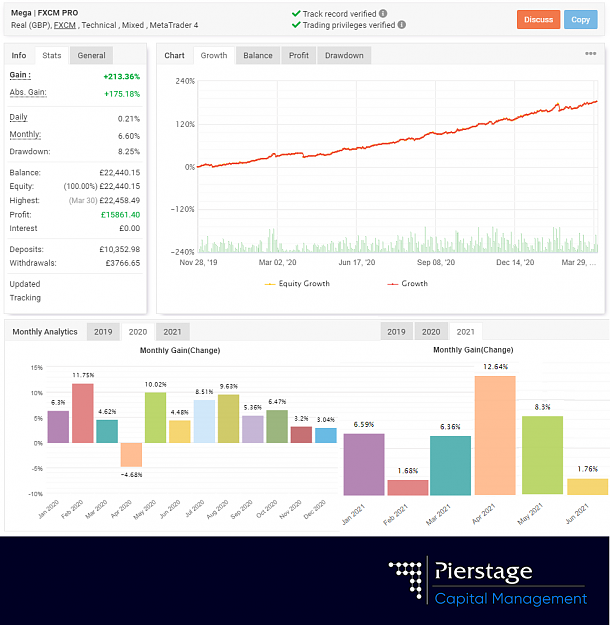Select 2020 in left Monthly Analytics
This screenshot has height=625, width=610.
click(x=138, y=332)
